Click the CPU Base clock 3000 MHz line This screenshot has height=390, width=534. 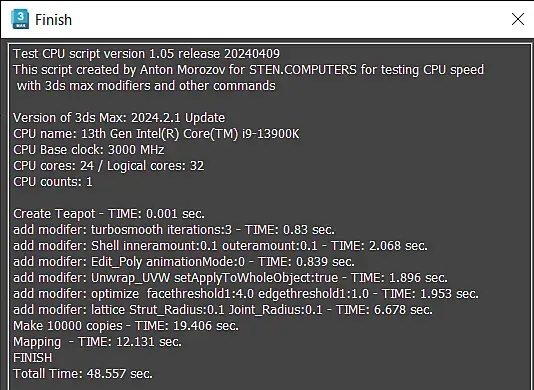click(x=89, y=150)
